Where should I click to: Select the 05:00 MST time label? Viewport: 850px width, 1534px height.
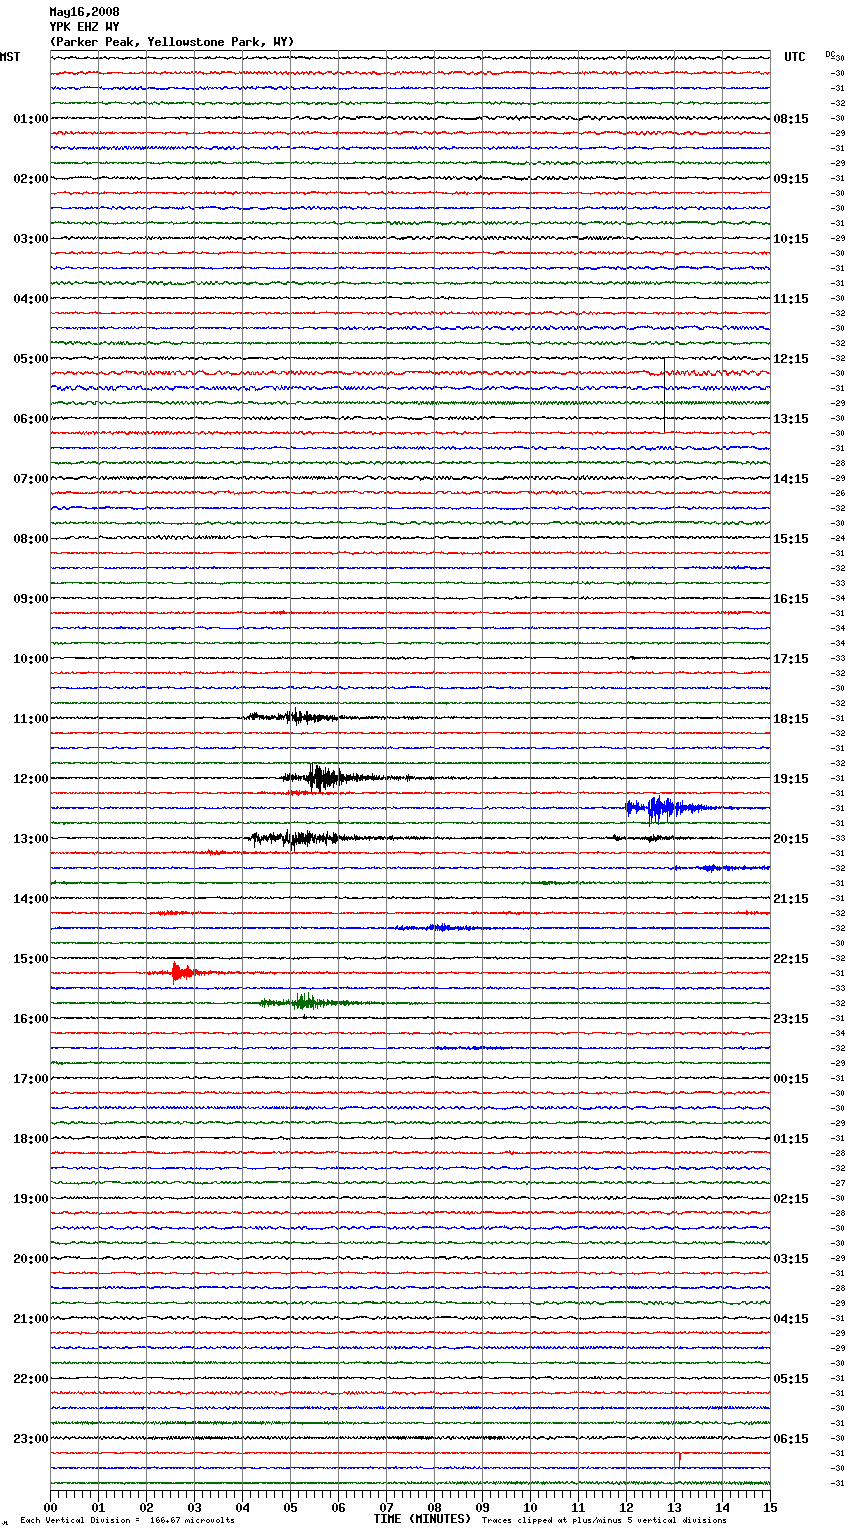pos(30,359)
